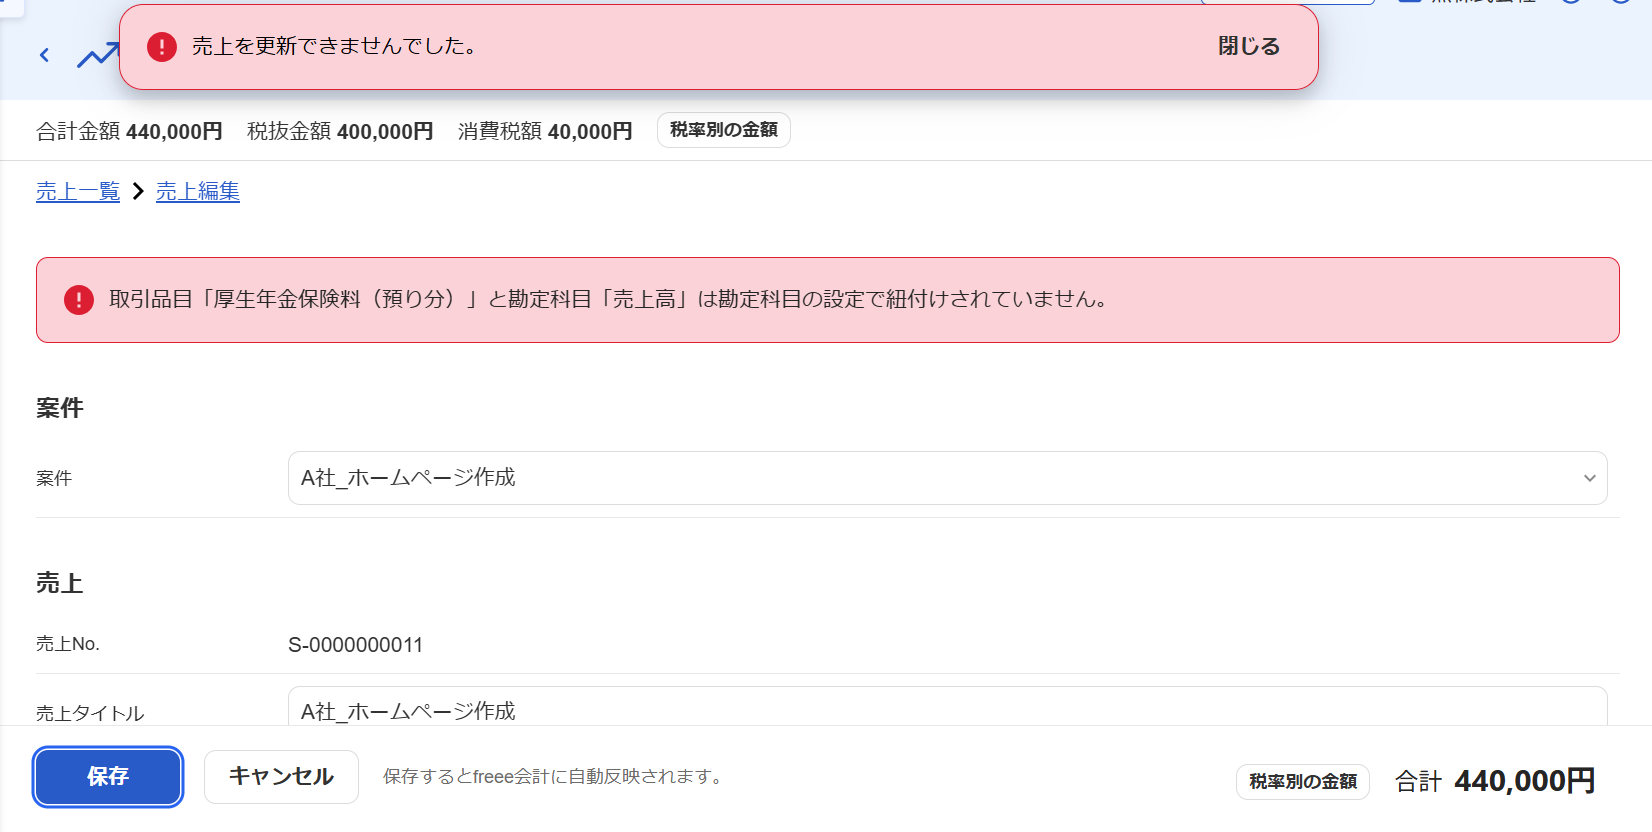Open the 売上編集 breadcrumb link
The image size is (1652, 832).
198,191
